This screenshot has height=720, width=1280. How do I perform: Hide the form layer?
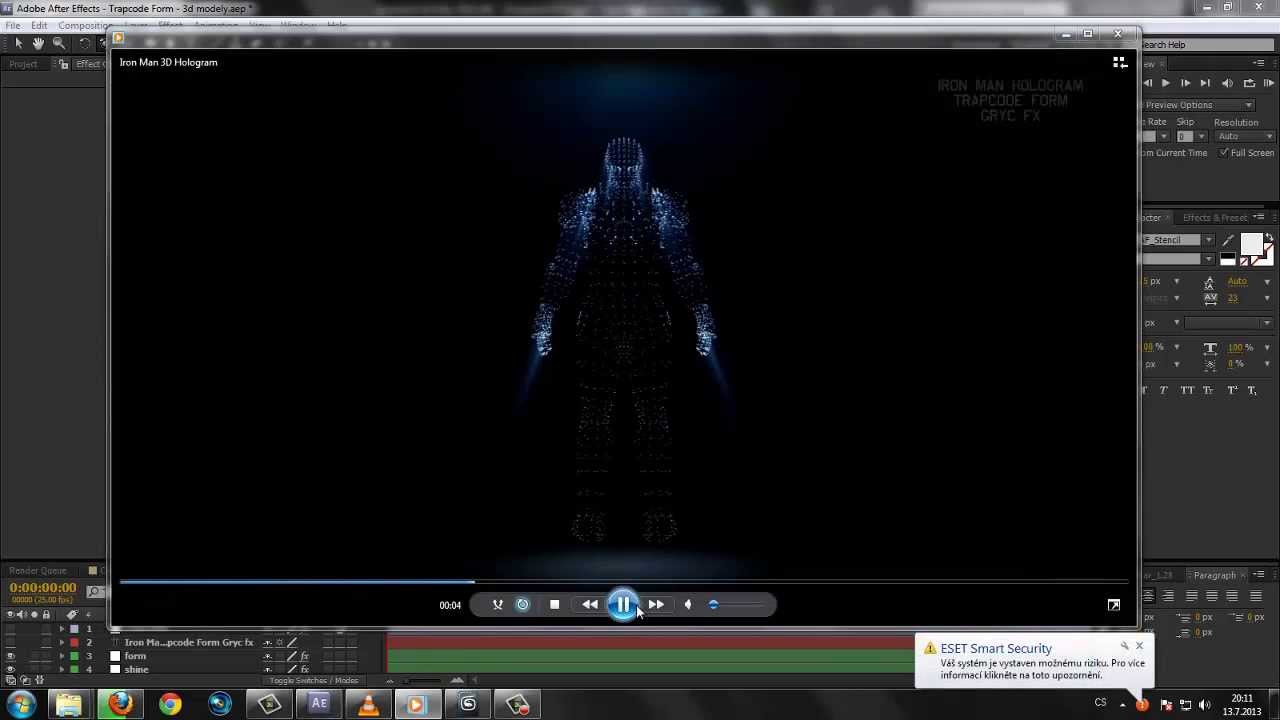coord(10,656)
